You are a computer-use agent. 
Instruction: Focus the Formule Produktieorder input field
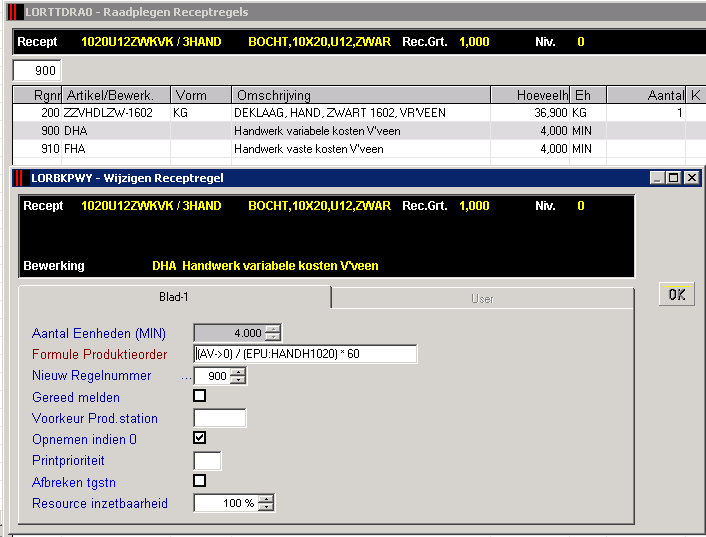[x=305, y=354]
